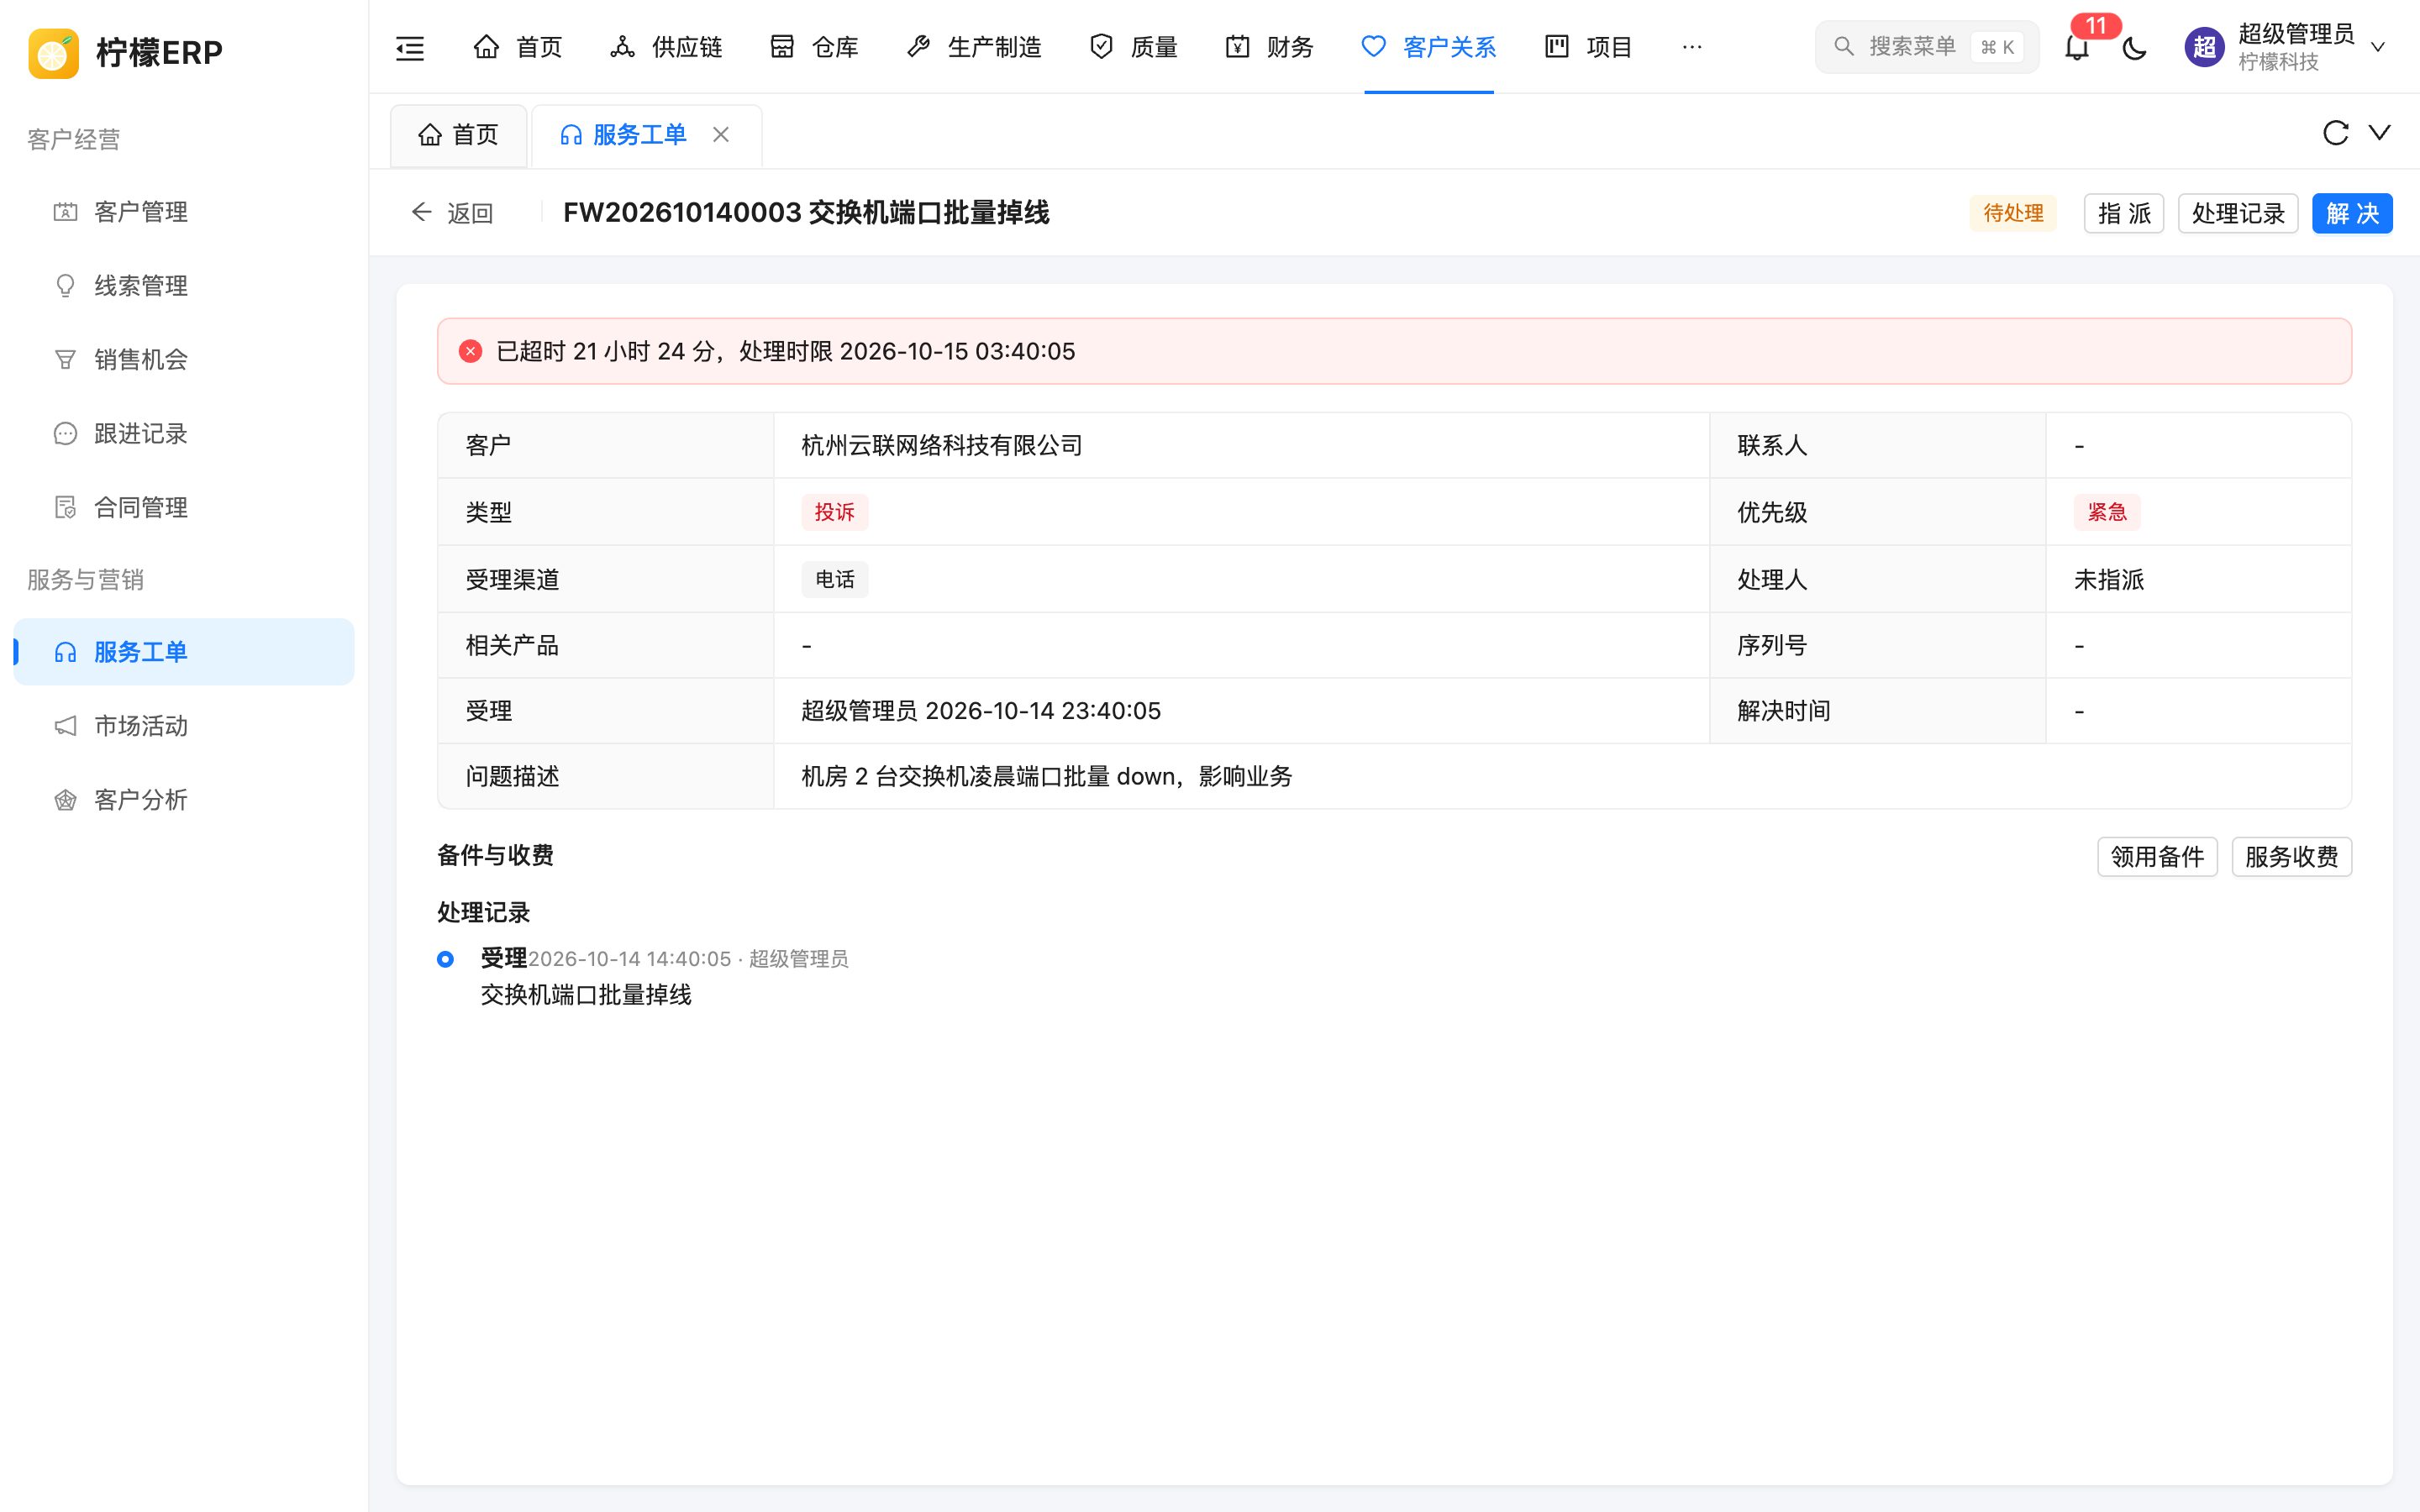
Task: Go to 销售机会 sidebar item
Action: click(x=184, y=360)
